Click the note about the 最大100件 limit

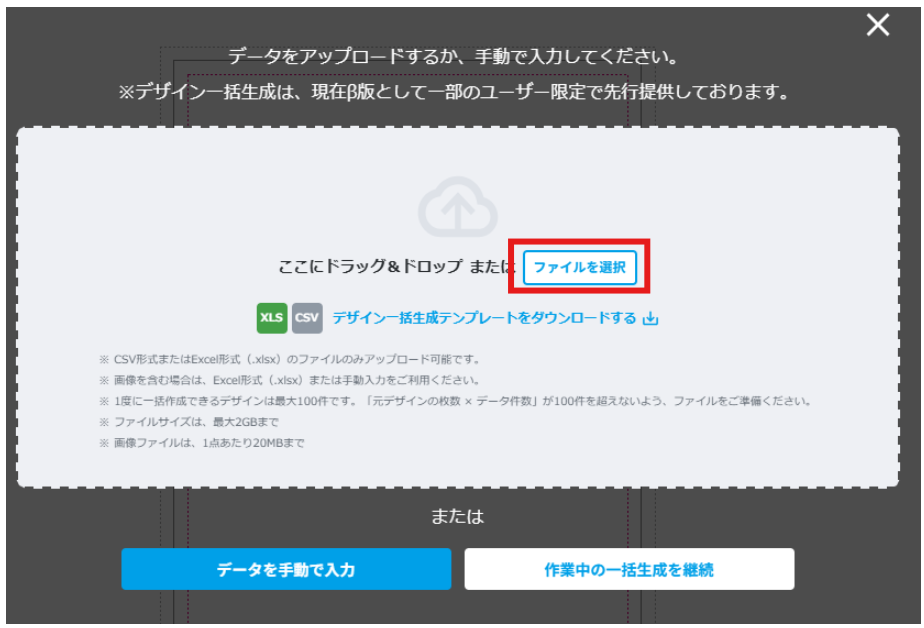(x=455, y=401)
